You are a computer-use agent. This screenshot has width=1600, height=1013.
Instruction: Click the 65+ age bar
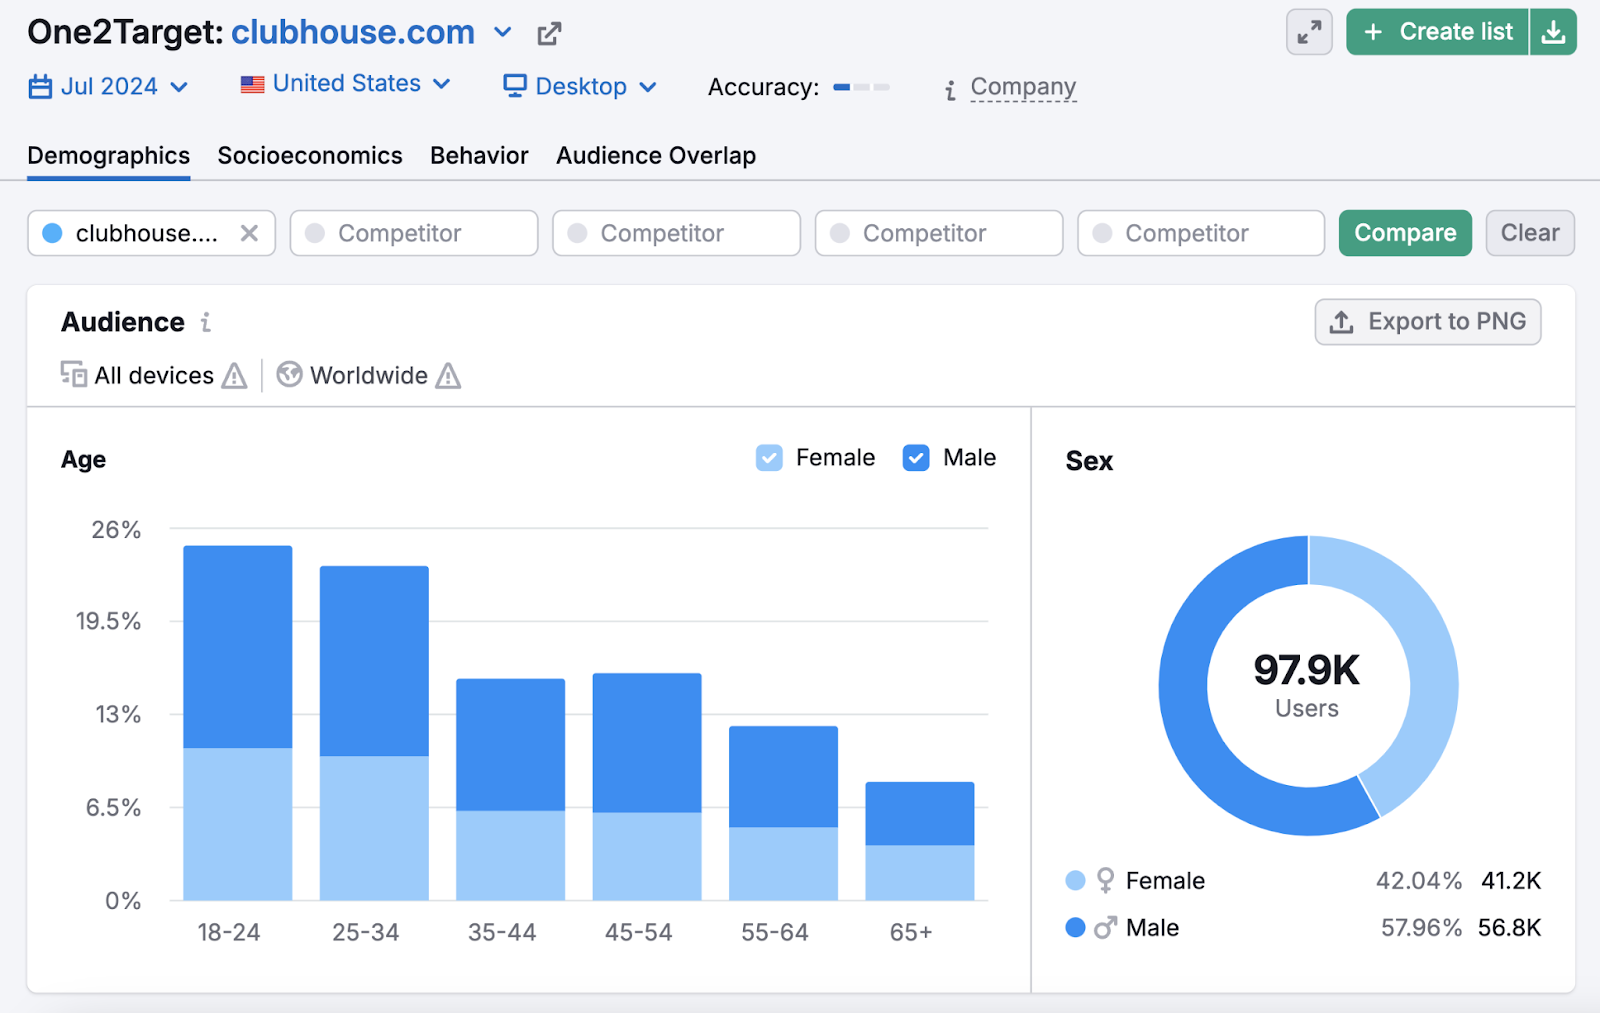pos(920,841)
